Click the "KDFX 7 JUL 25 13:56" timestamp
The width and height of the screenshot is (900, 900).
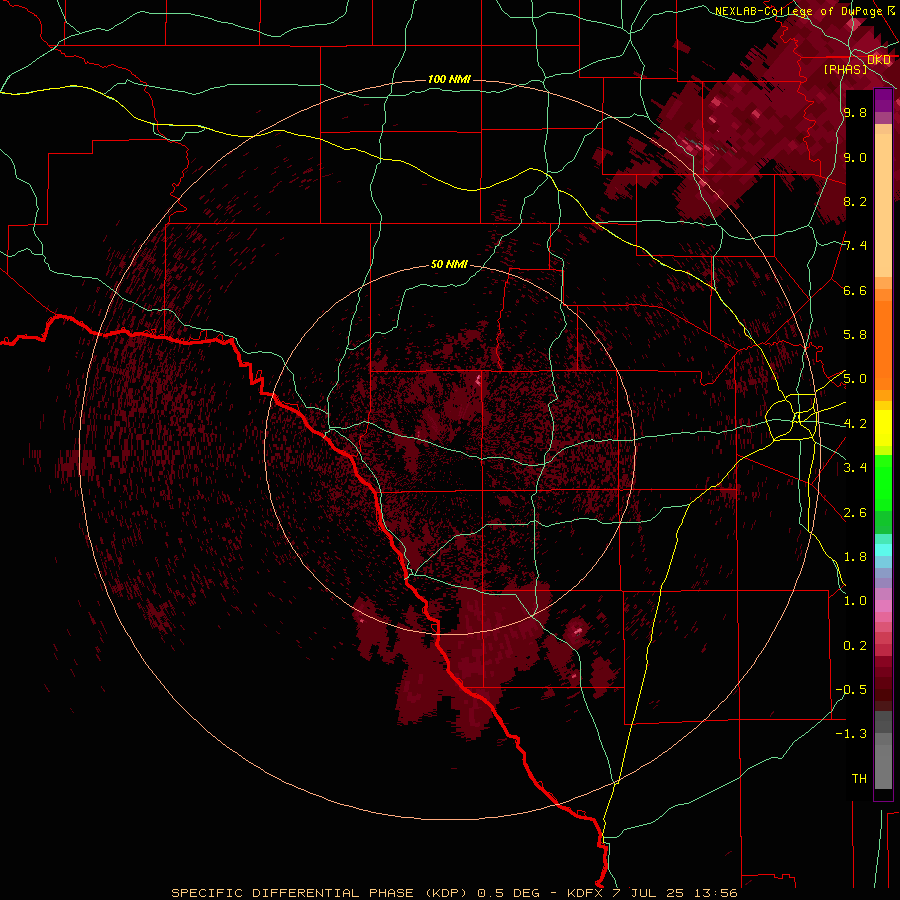652,893
